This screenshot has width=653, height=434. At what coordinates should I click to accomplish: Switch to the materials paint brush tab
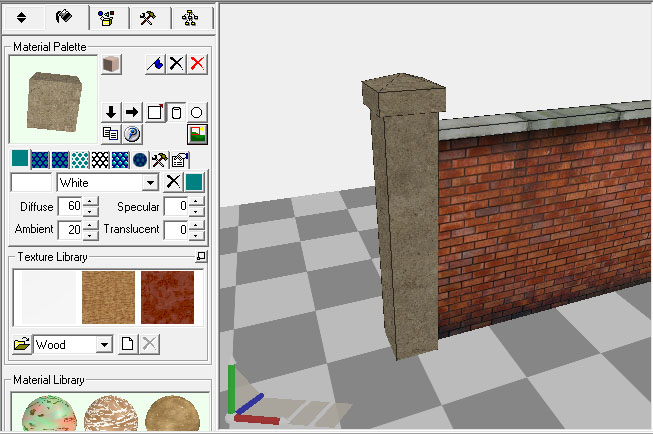(64, 17)
